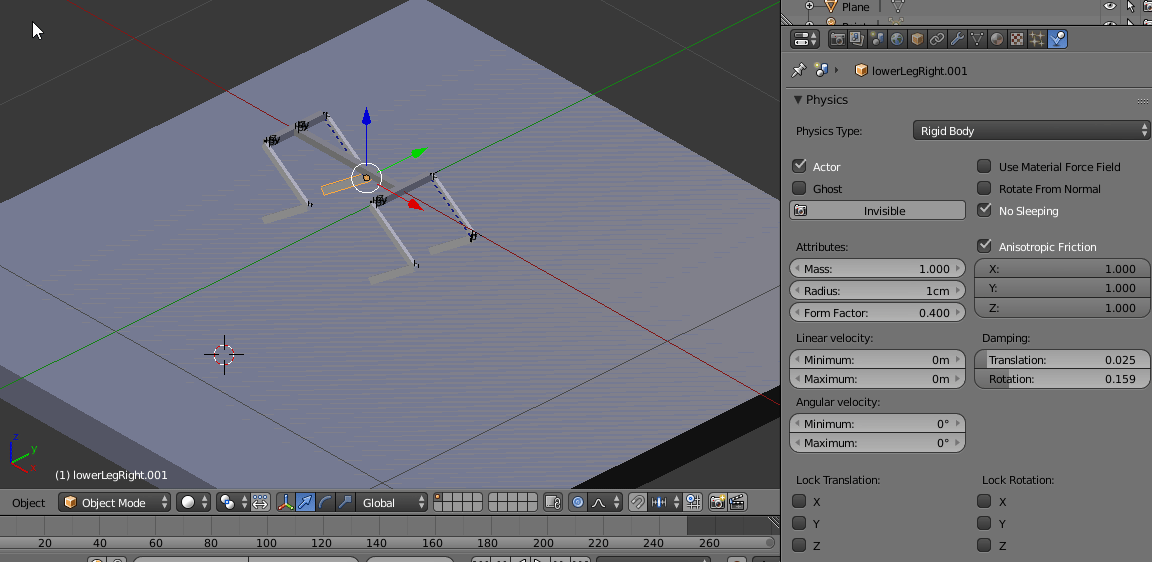Click the blue Z axis manipulator arrow
1152x562 pixels.
pos(366,118)
